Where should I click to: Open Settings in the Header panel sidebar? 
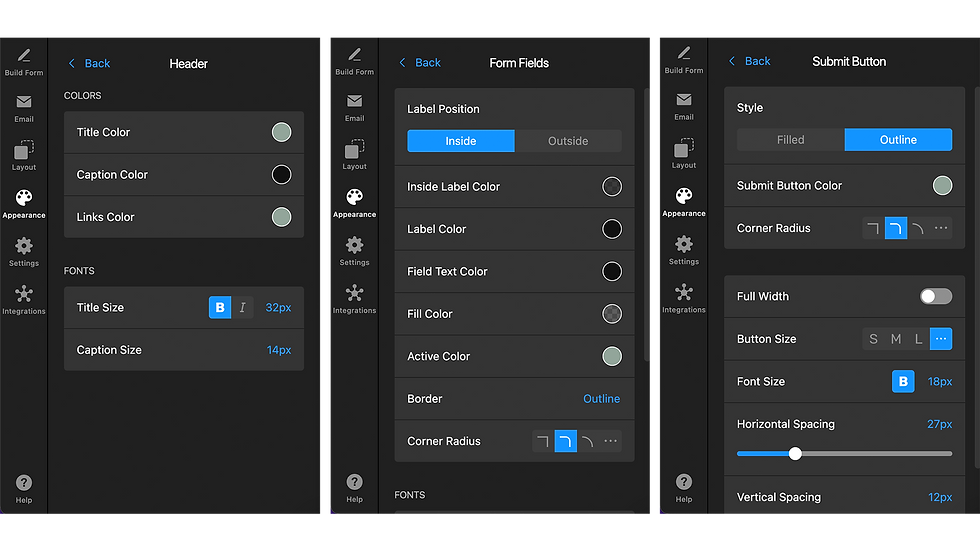[24, 252]
